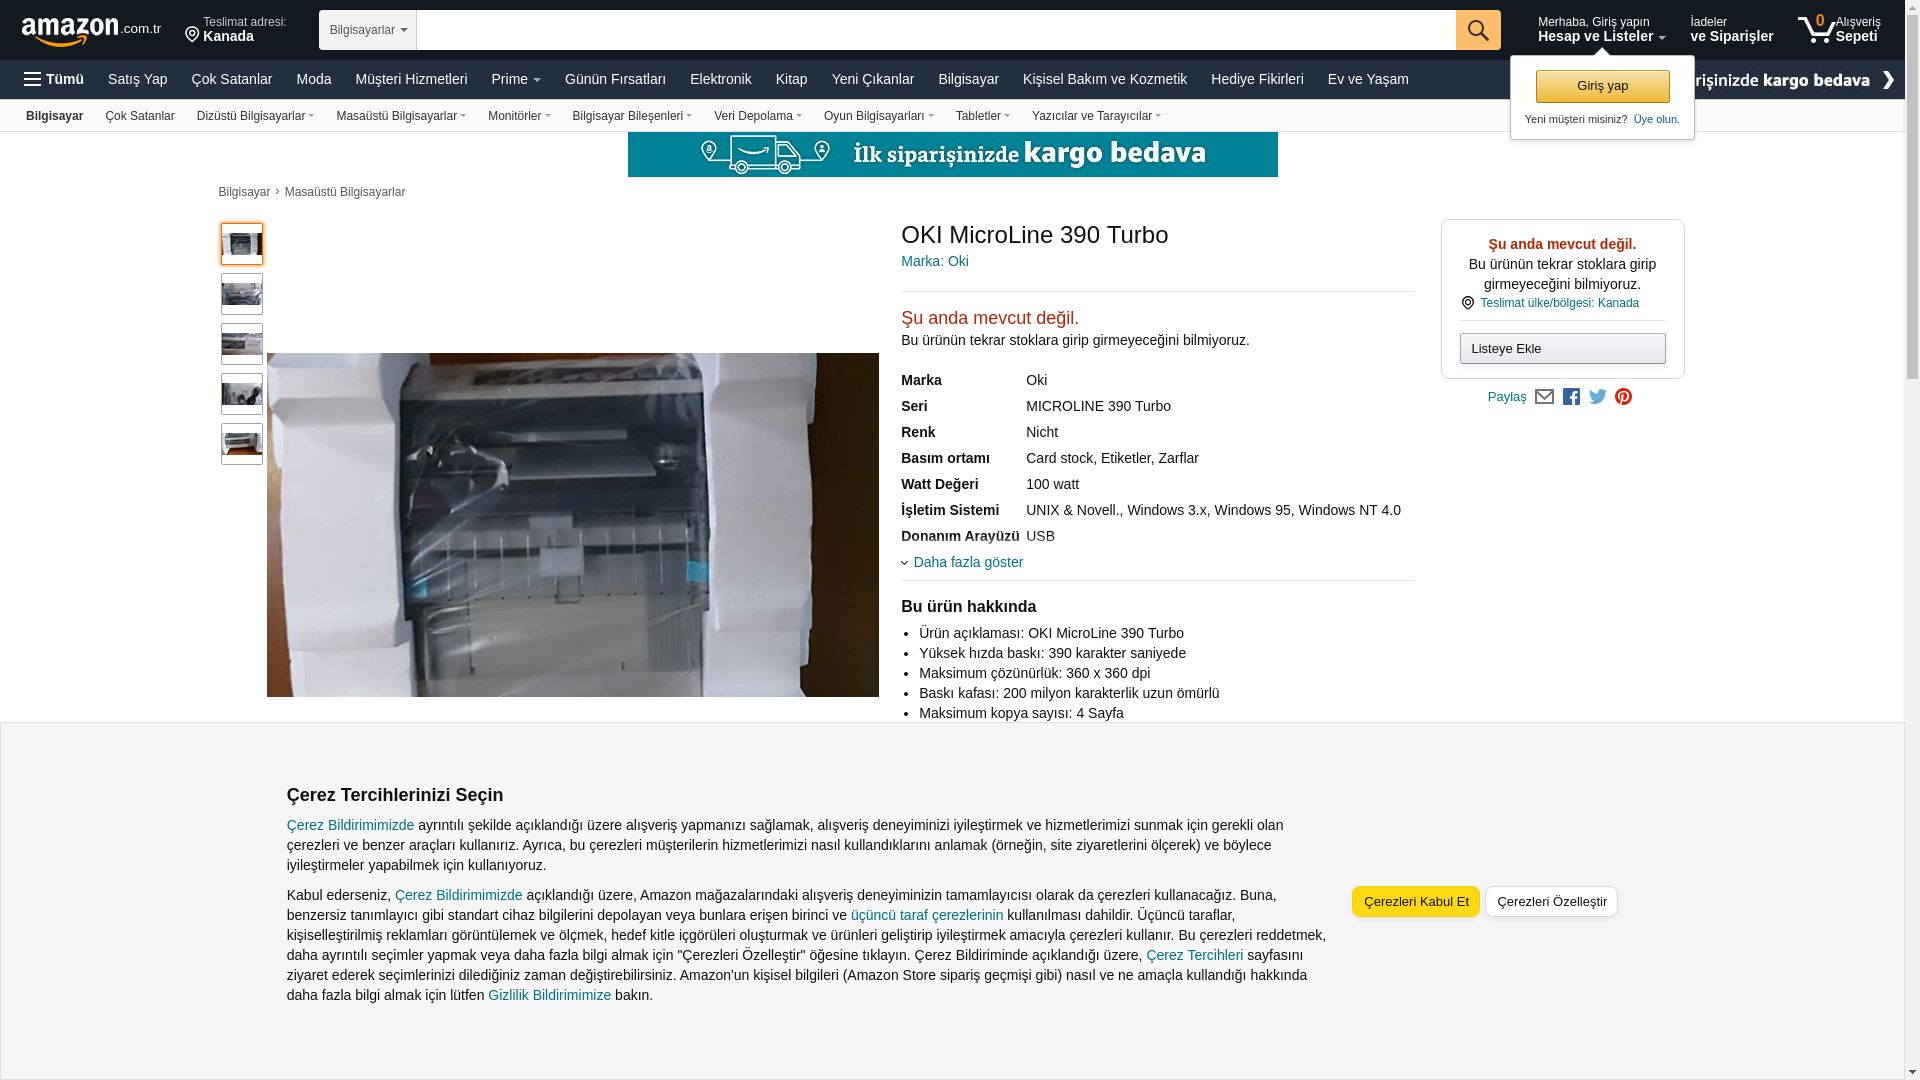Viewport: 1920px width, 1080px height.
Task: Open the Elektronik nav item
Action: click(720, 79)
